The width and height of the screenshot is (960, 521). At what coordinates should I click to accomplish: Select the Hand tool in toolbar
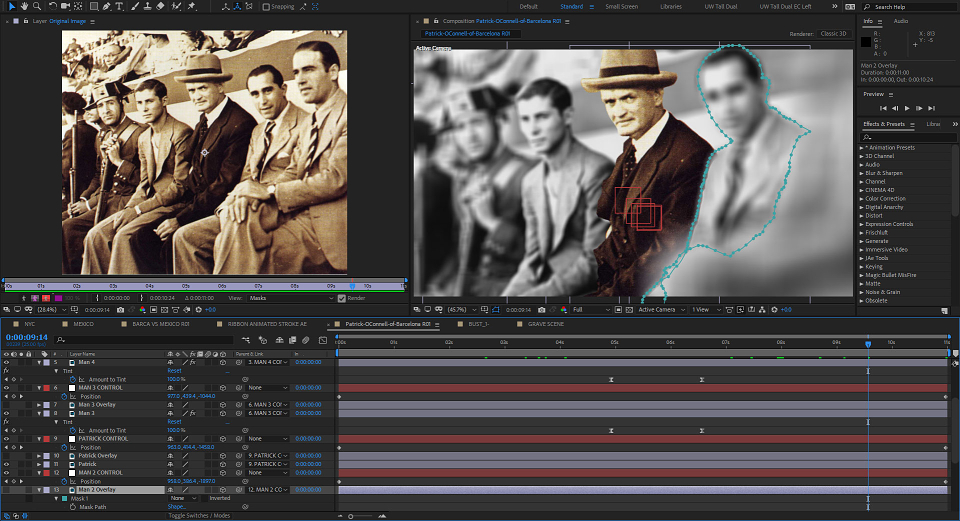24,6
